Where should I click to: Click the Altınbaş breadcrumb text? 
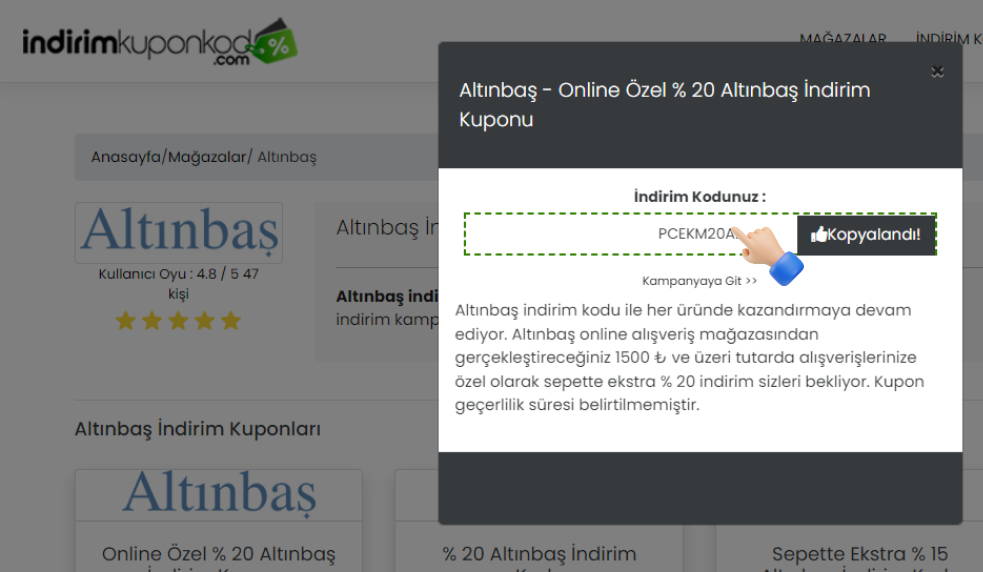tap(287, 157)
